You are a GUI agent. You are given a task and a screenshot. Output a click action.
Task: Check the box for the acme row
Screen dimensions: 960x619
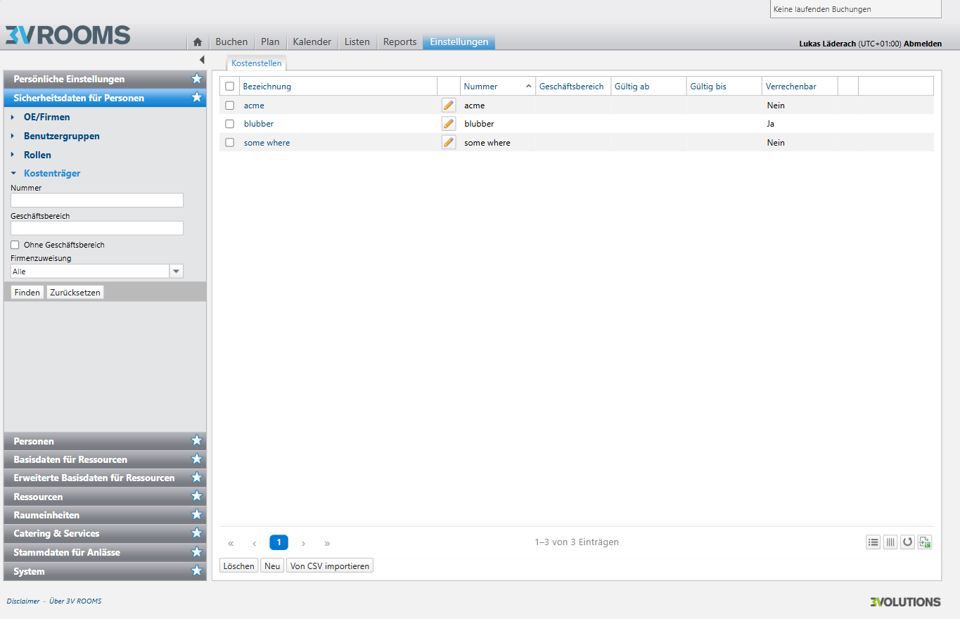[x=230, y=105]
